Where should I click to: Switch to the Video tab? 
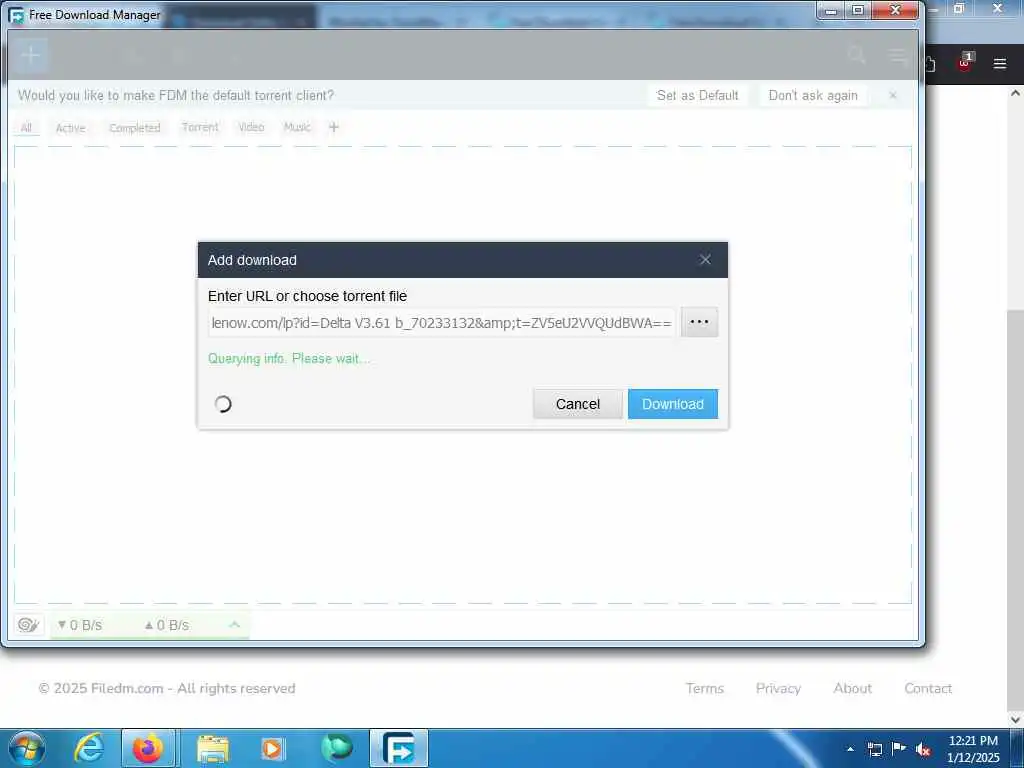[251, 127]
